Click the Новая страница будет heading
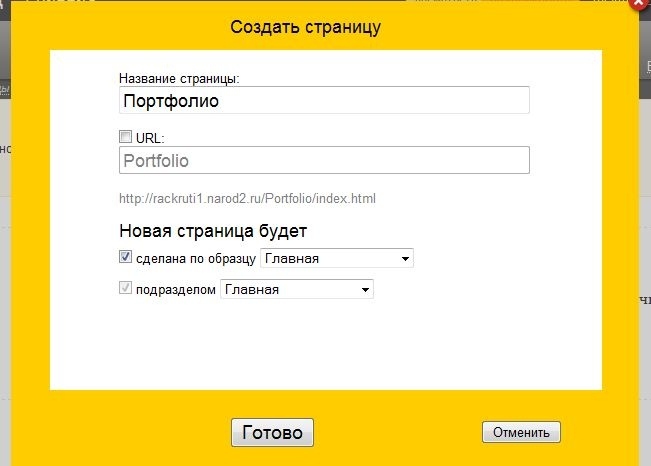651x466 pixels. click(213, 231)
